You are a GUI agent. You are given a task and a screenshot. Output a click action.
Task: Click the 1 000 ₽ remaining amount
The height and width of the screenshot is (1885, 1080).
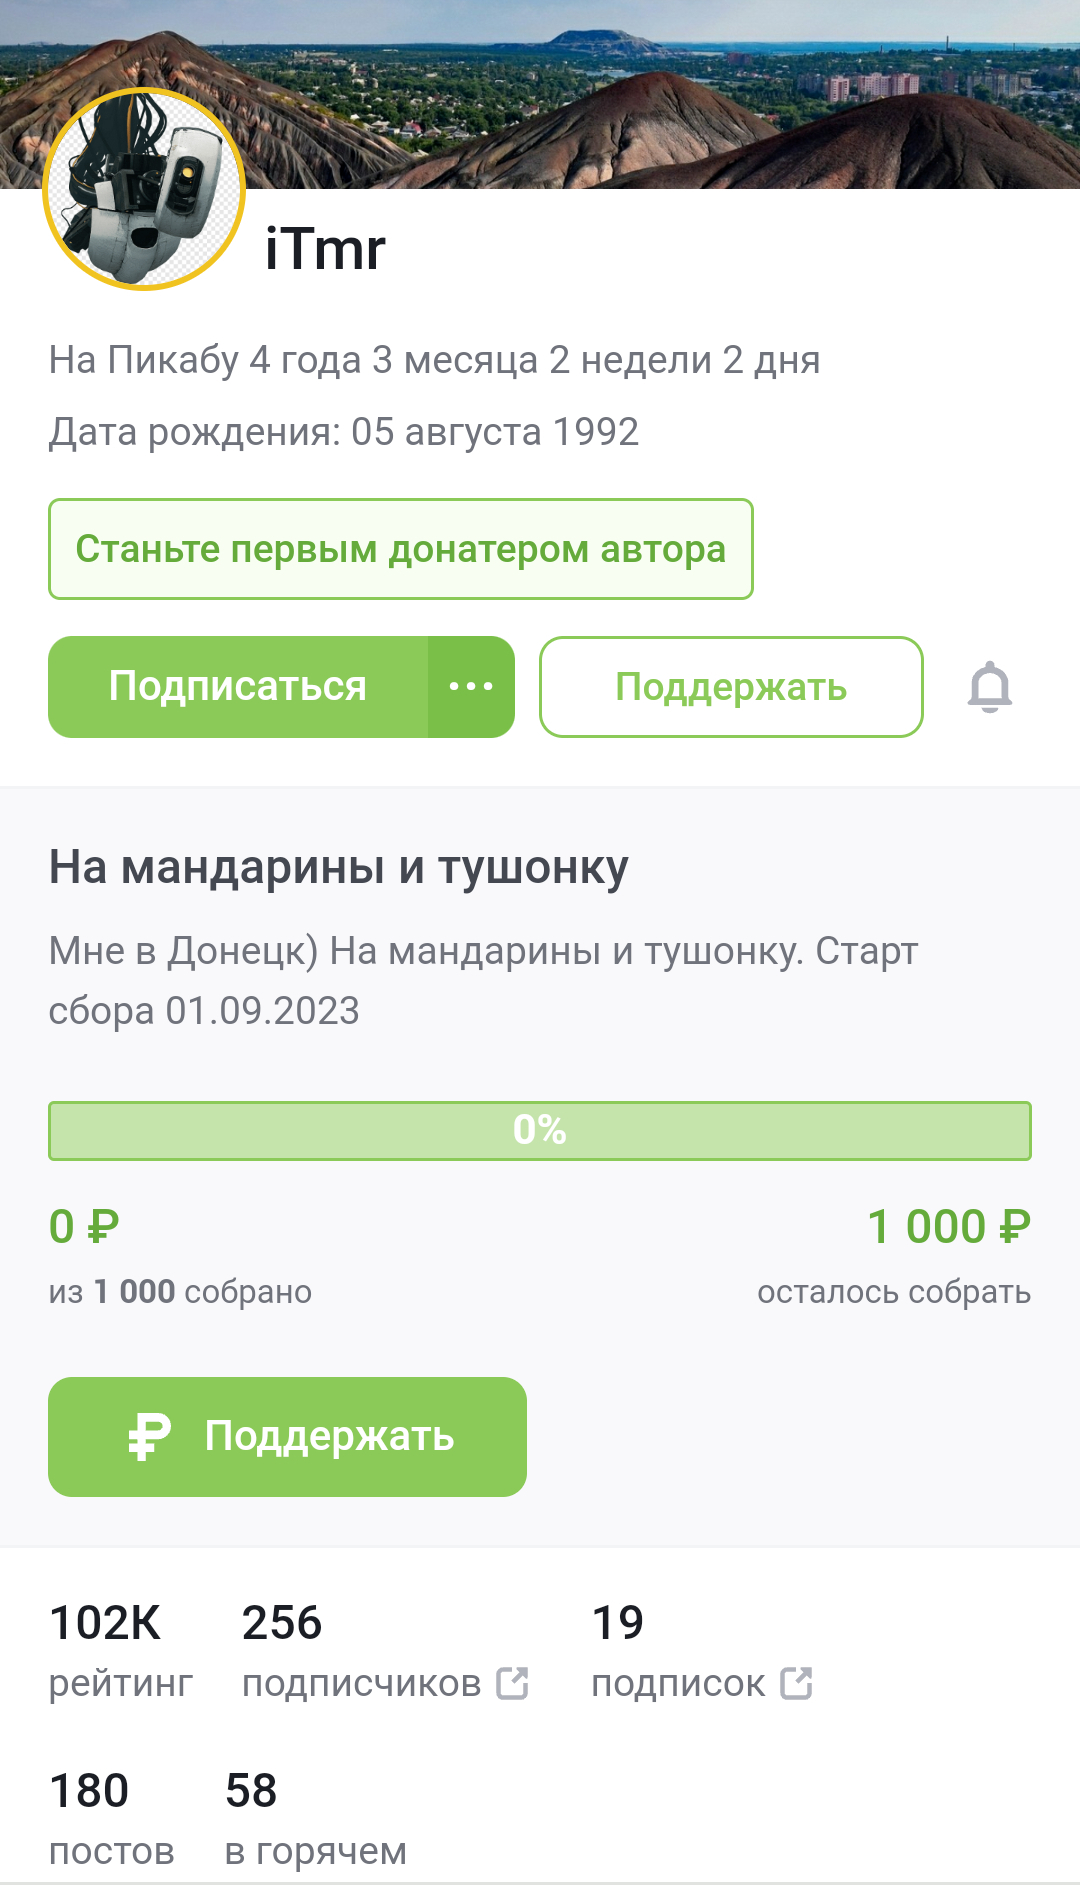948,1227
